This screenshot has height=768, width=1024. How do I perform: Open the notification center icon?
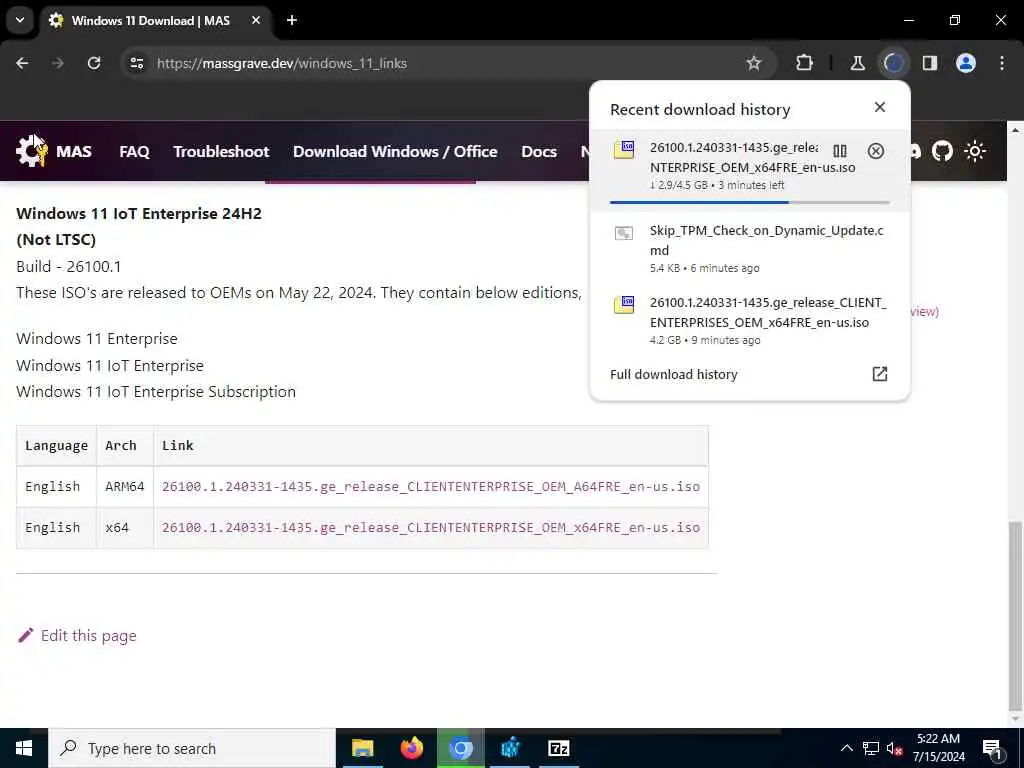coord(992,748)
